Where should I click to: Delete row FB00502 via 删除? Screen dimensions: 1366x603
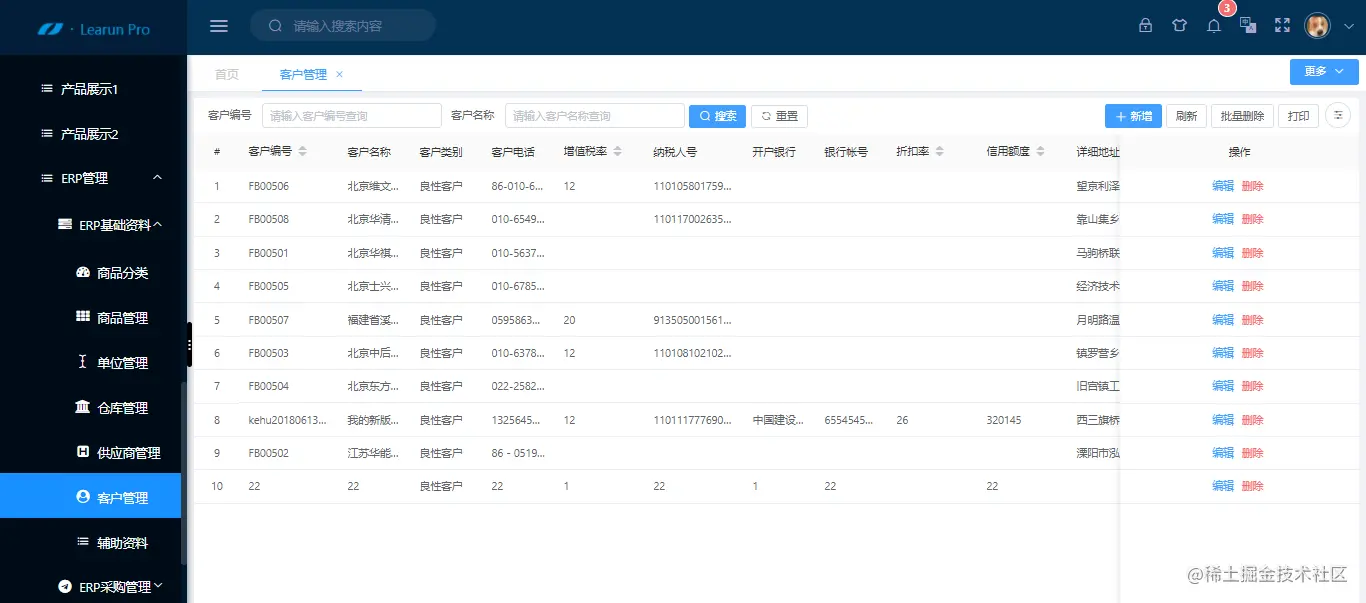(x=1252, y=453)
